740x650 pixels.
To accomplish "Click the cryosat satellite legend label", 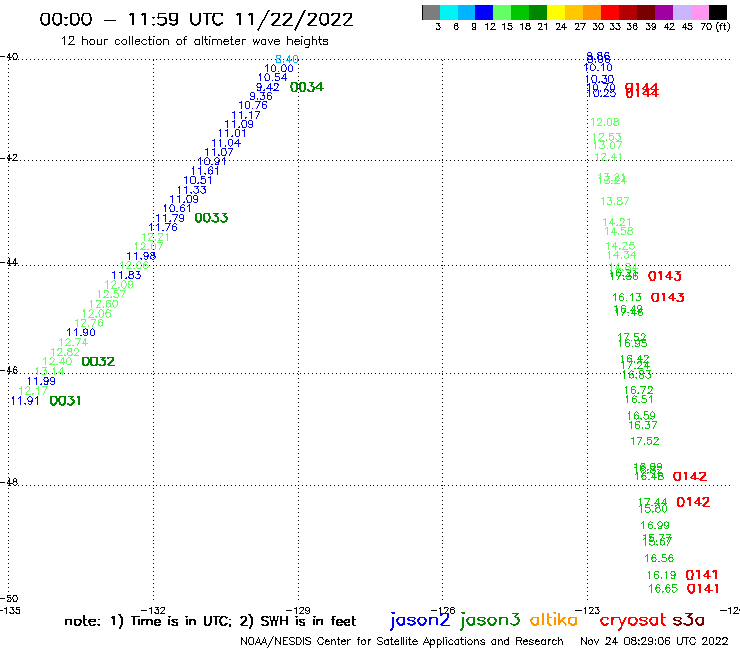I will (633, 620).
